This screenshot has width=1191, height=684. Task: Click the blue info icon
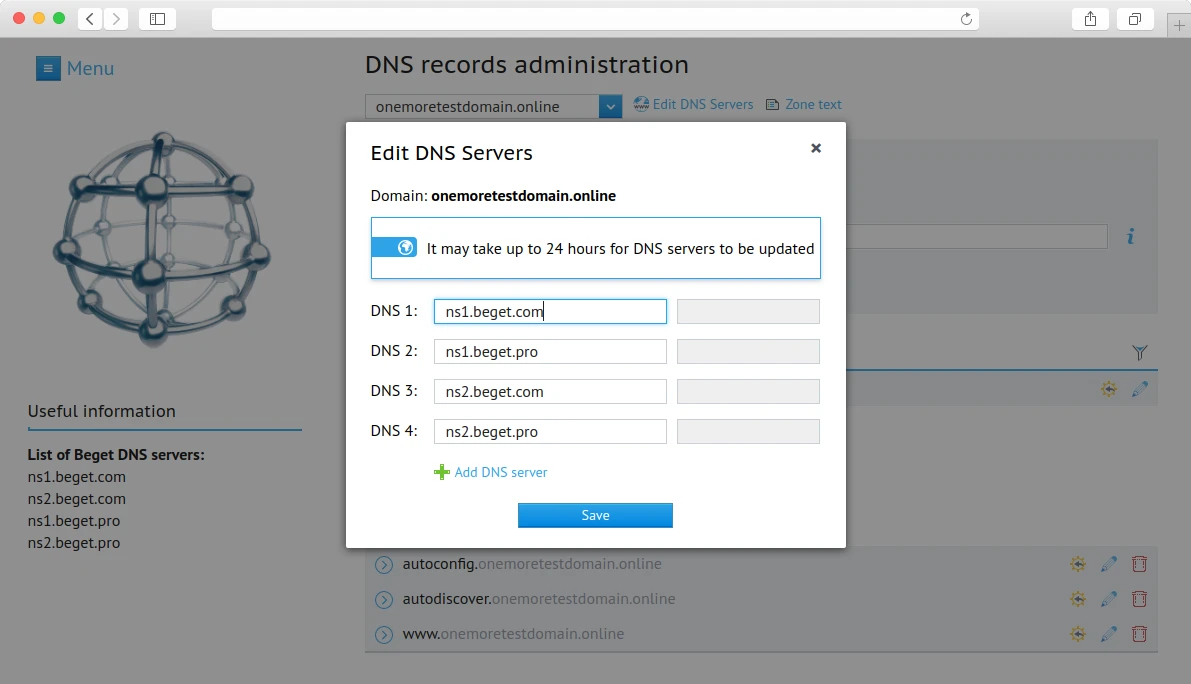click(x=1131, y=236)
